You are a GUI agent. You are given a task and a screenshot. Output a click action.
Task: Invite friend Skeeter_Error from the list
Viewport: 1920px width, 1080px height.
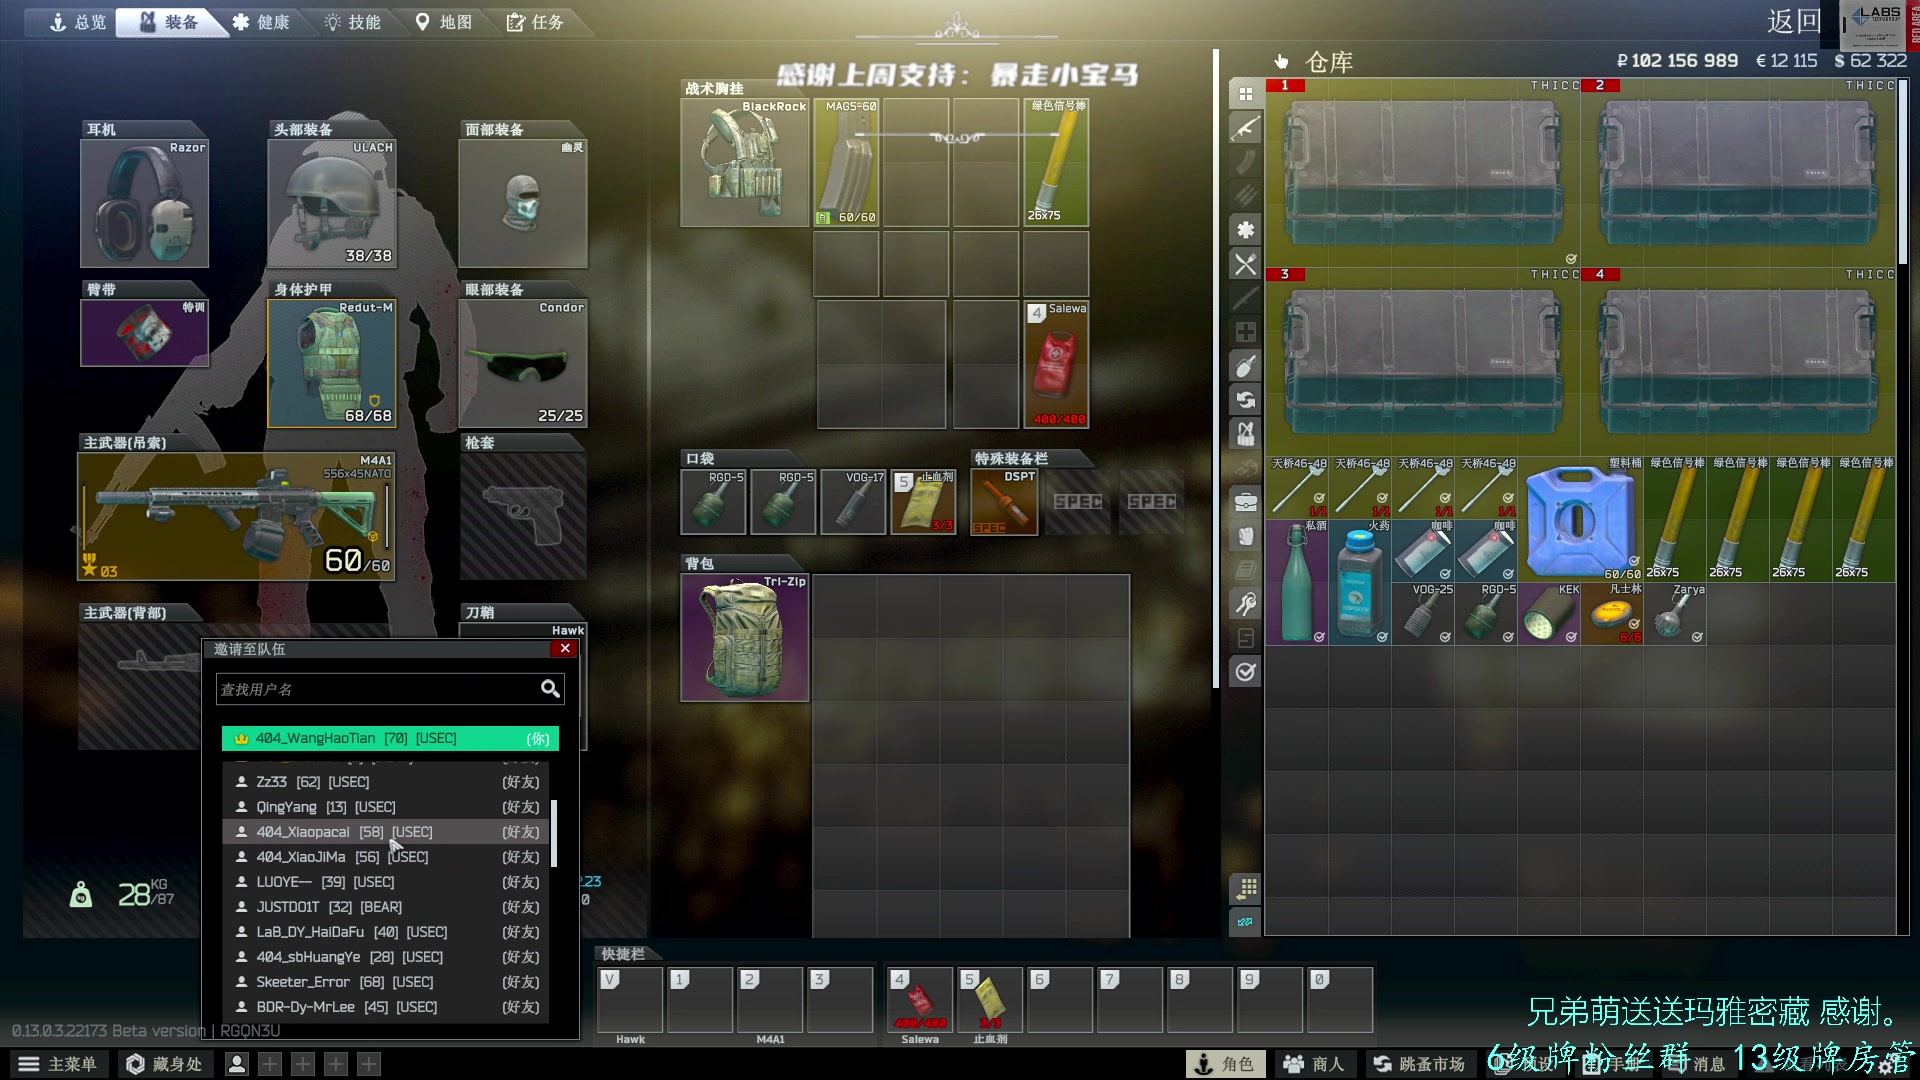tap(387, 982)
